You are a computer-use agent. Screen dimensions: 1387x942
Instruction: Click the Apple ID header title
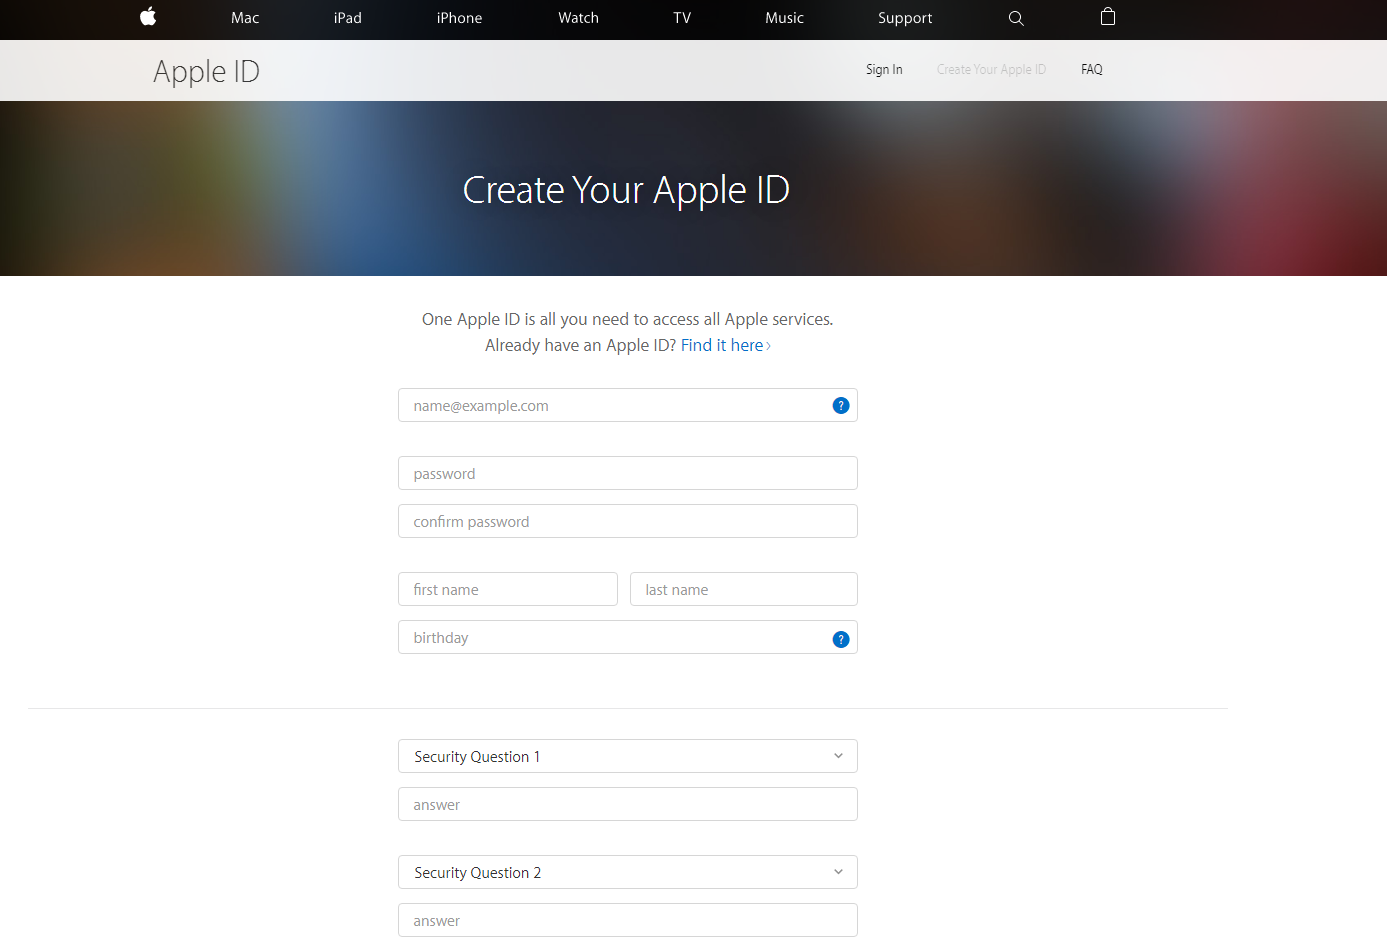[x=206, y=72]
